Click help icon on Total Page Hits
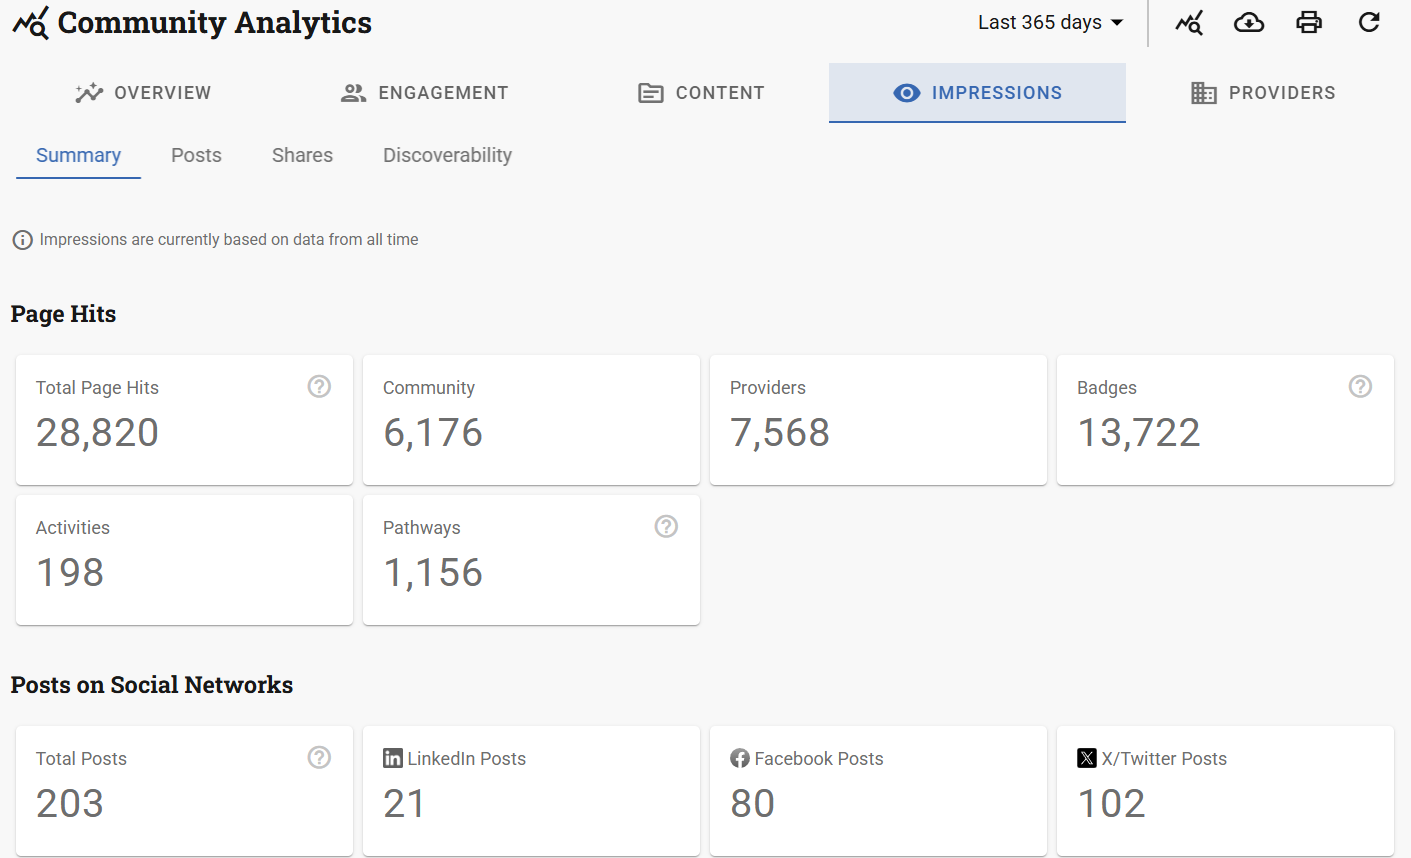Screen dimensions: 1411x858 [319, 387]
